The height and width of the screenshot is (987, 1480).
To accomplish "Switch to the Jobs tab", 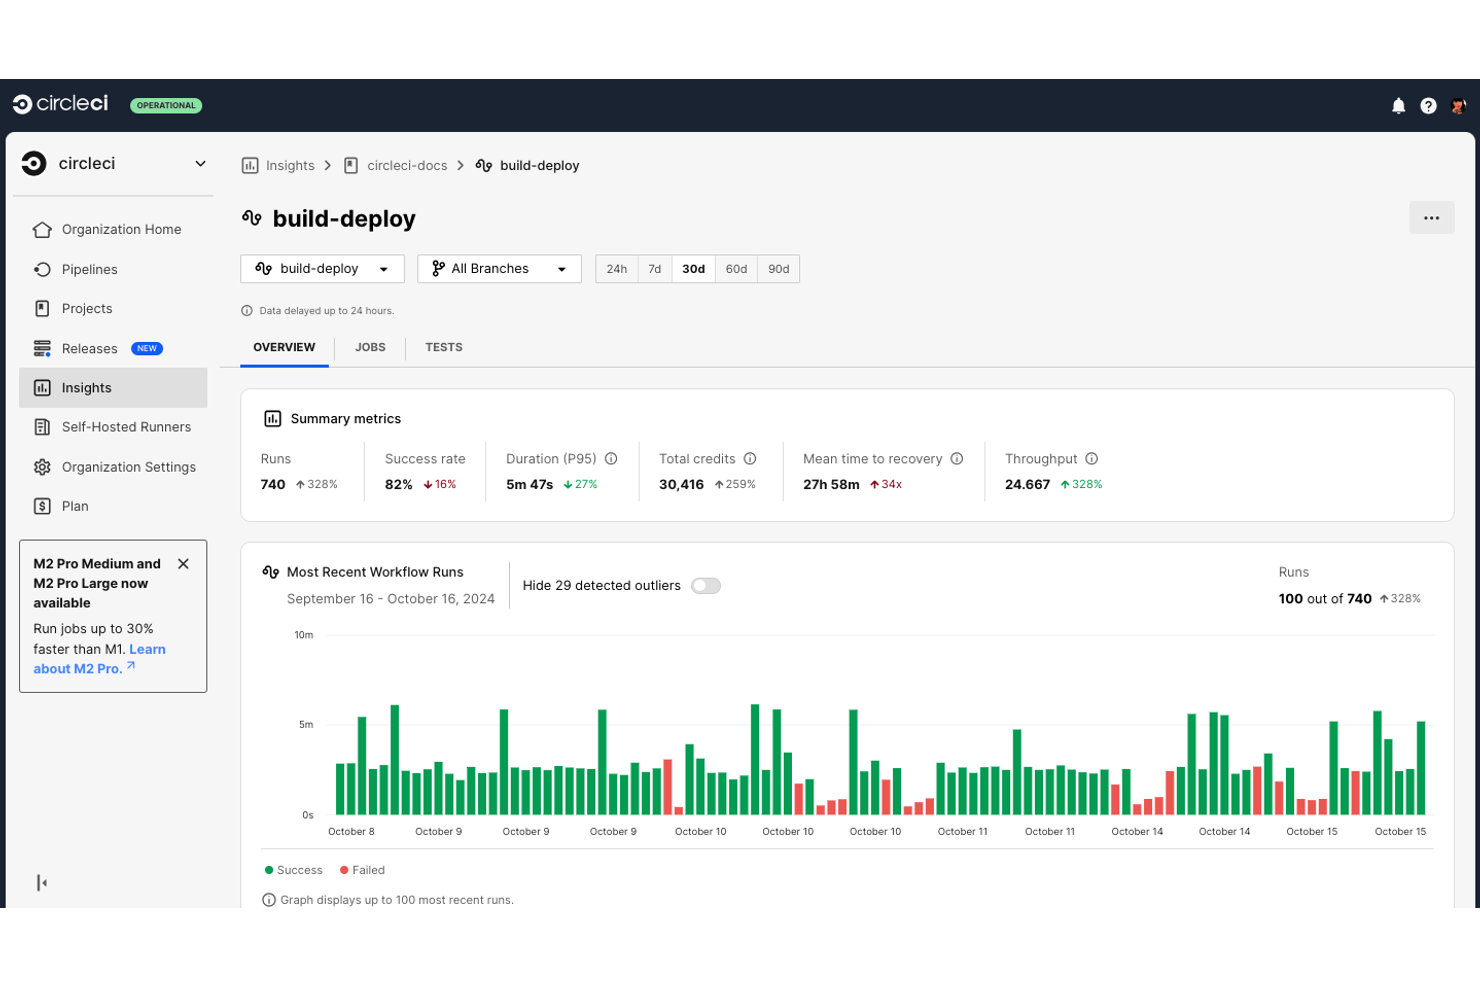I will (370, 348).
